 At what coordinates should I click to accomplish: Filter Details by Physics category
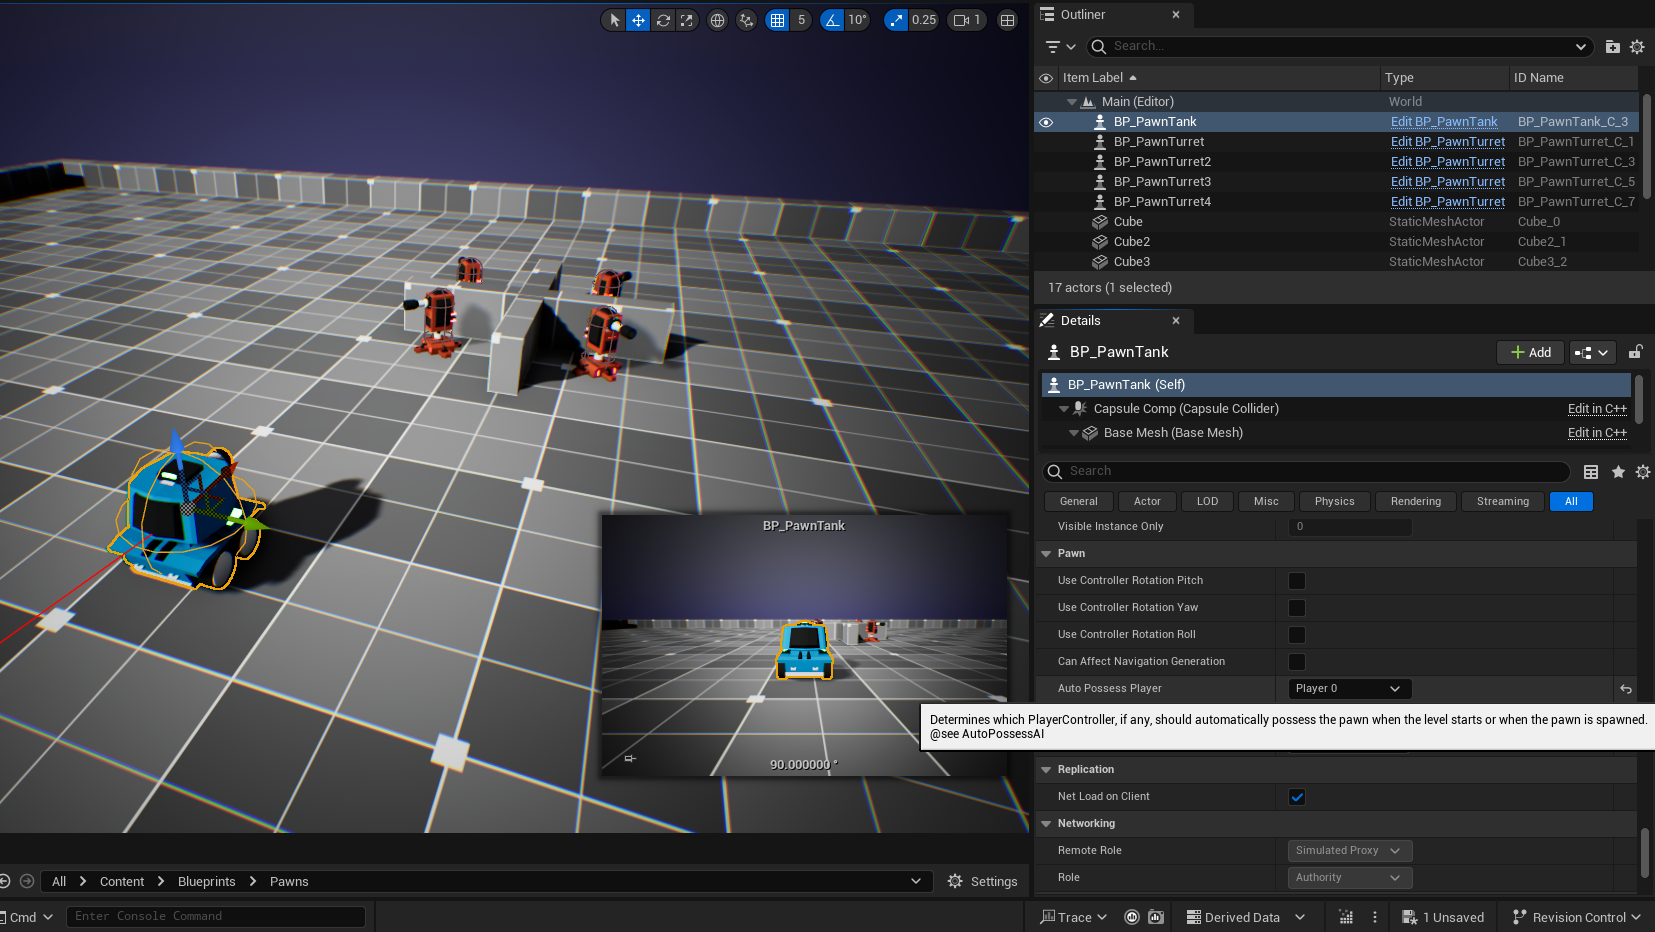1334,502
